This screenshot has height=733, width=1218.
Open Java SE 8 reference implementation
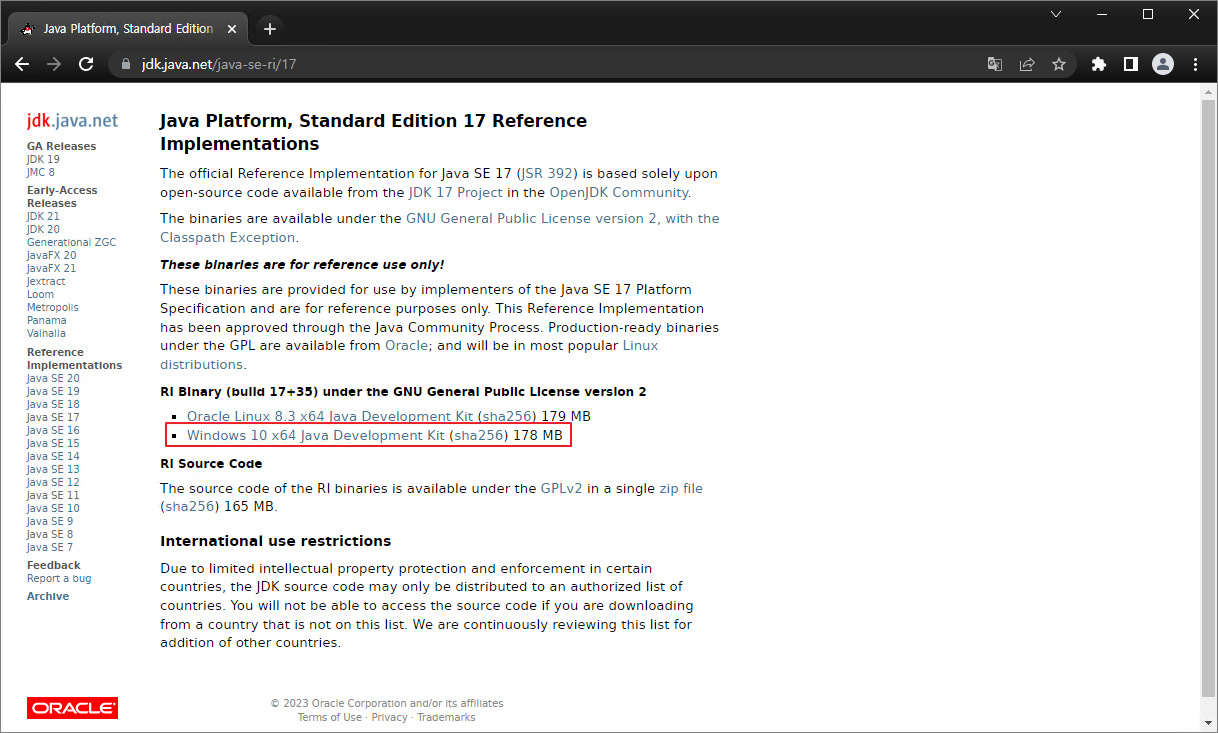[50, 534]
